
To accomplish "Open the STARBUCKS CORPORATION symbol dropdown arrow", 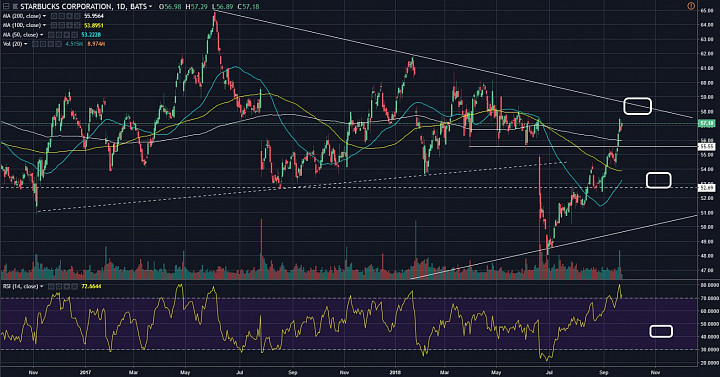I will [x=150, y=6].
